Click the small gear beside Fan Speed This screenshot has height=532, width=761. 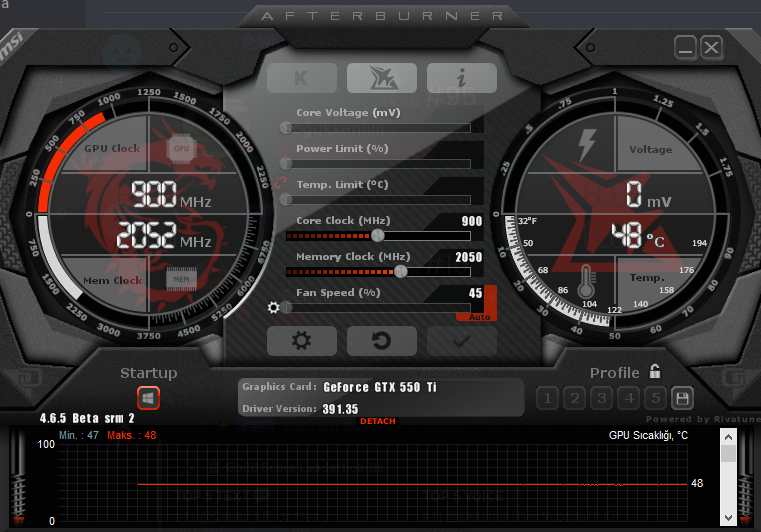click(274, 308)
